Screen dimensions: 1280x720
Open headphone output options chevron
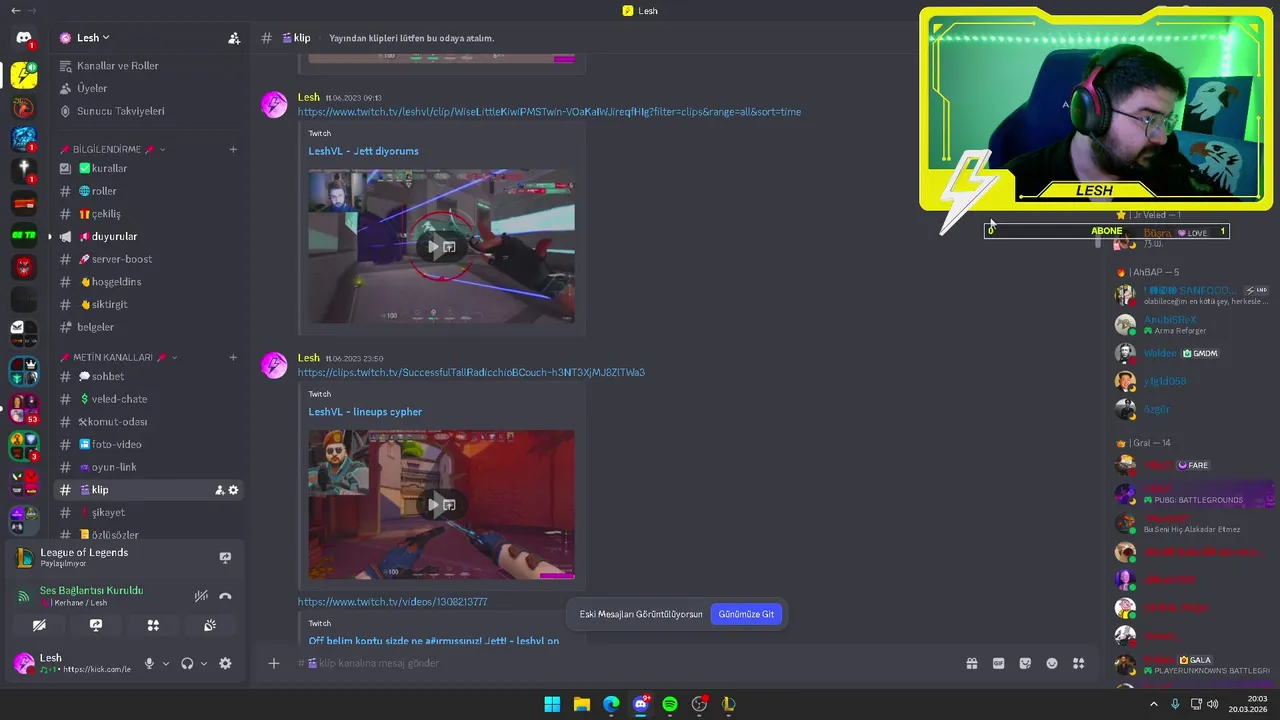coord(204,663)
